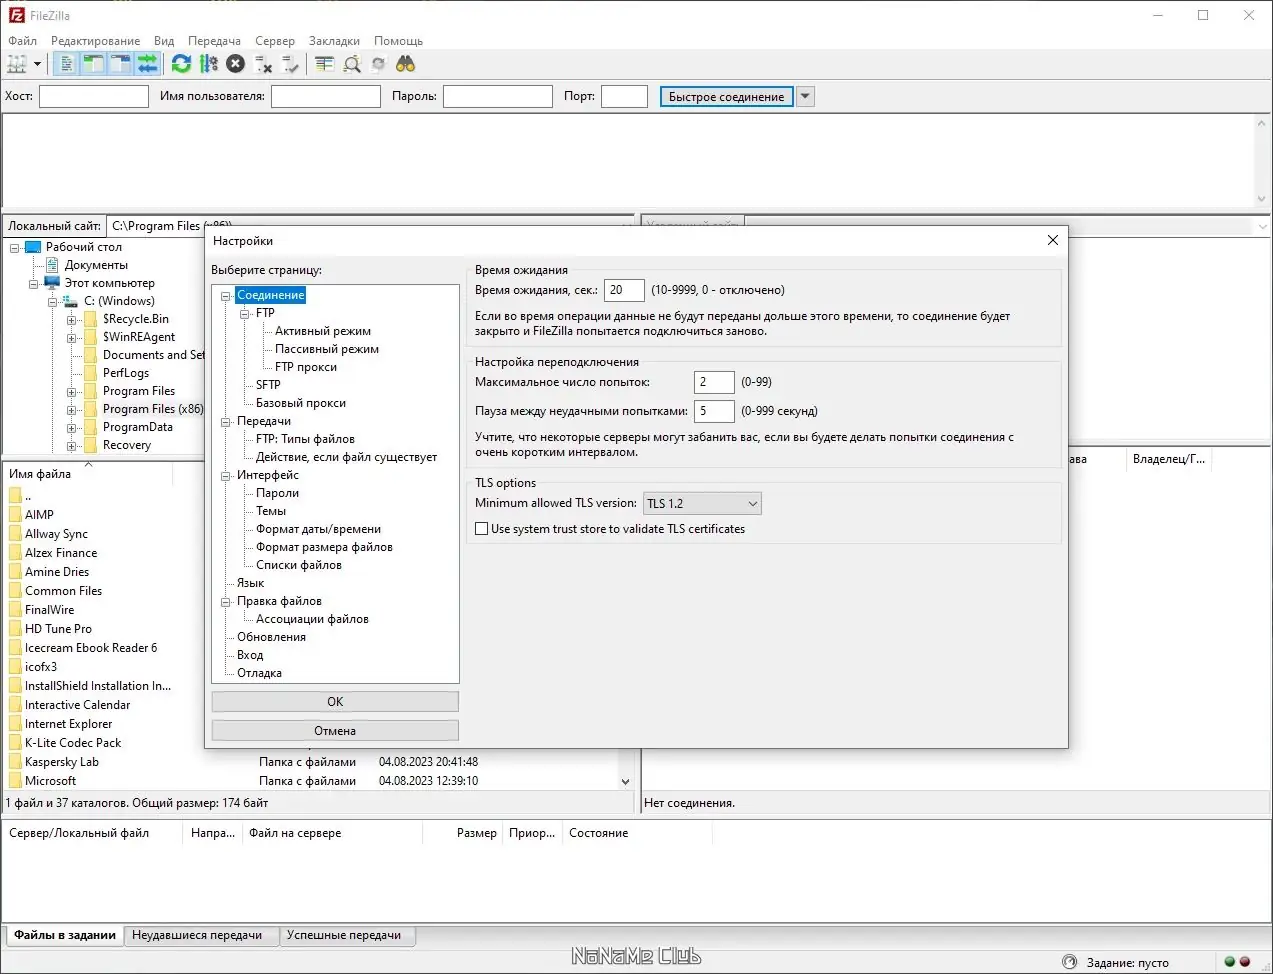Click the Порт input field
The height and width of the screenshot is (974, 1273).
[x=625, y=96]
